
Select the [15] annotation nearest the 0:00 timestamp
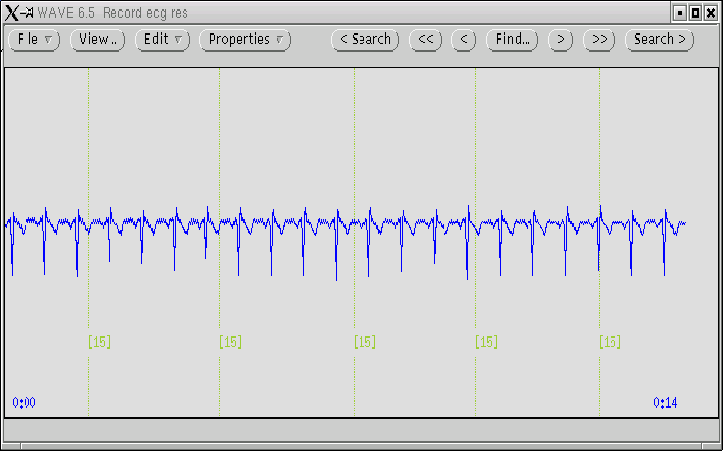click(x=99, y=342)
